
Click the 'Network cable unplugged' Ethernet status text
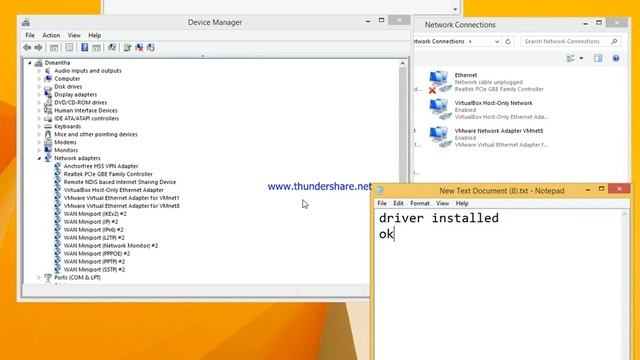[488, 82]
